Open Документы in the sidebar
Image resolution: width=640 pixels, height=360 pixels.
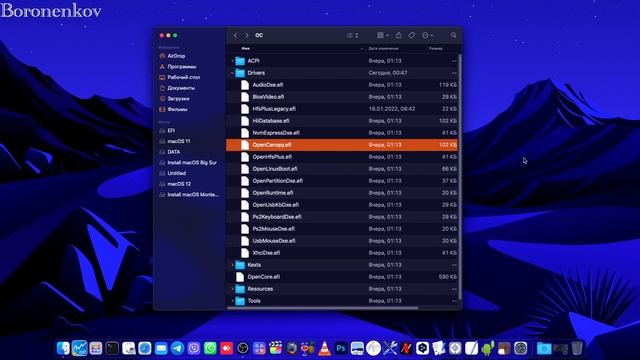181,88
